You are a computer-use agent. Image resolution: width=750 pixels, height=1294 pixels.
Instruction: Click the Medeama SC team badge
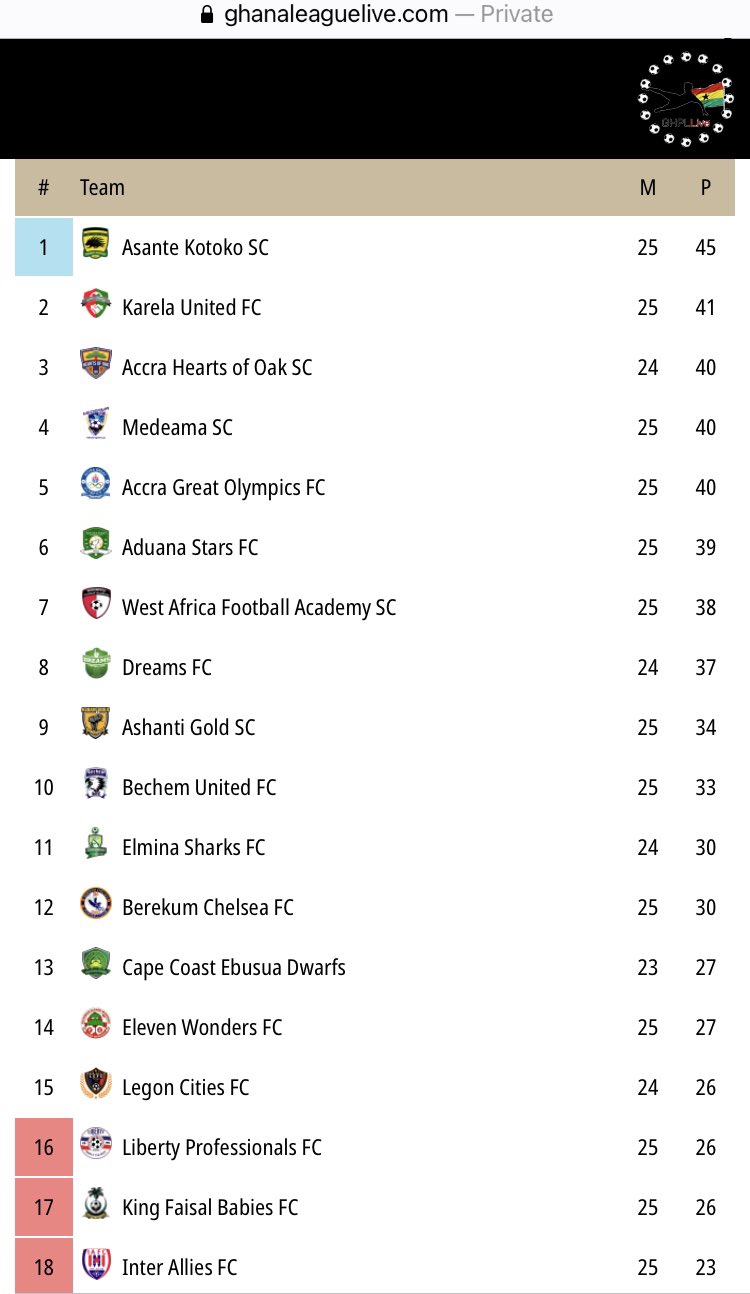pyautogui.click(x=96, y=425)
